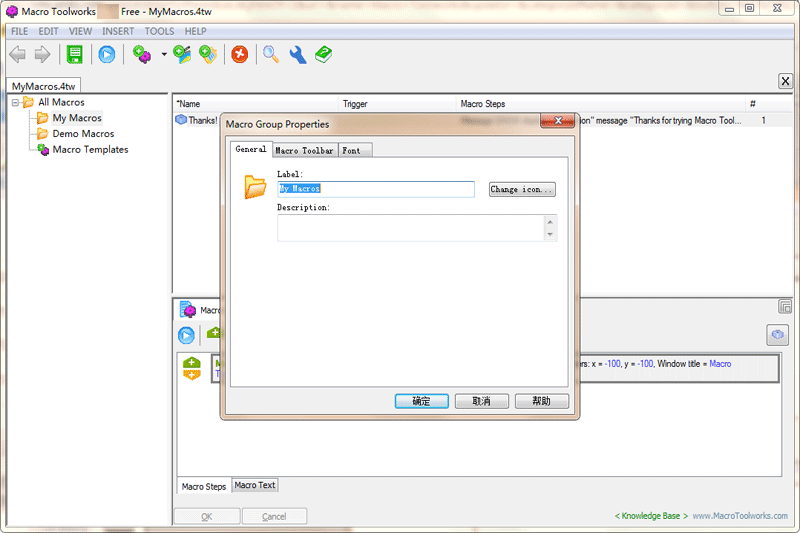Image resolution: width=800 pixels, height=533 pixels.
Task: Open the Knowledge Base link
Action: click(651, 516)
